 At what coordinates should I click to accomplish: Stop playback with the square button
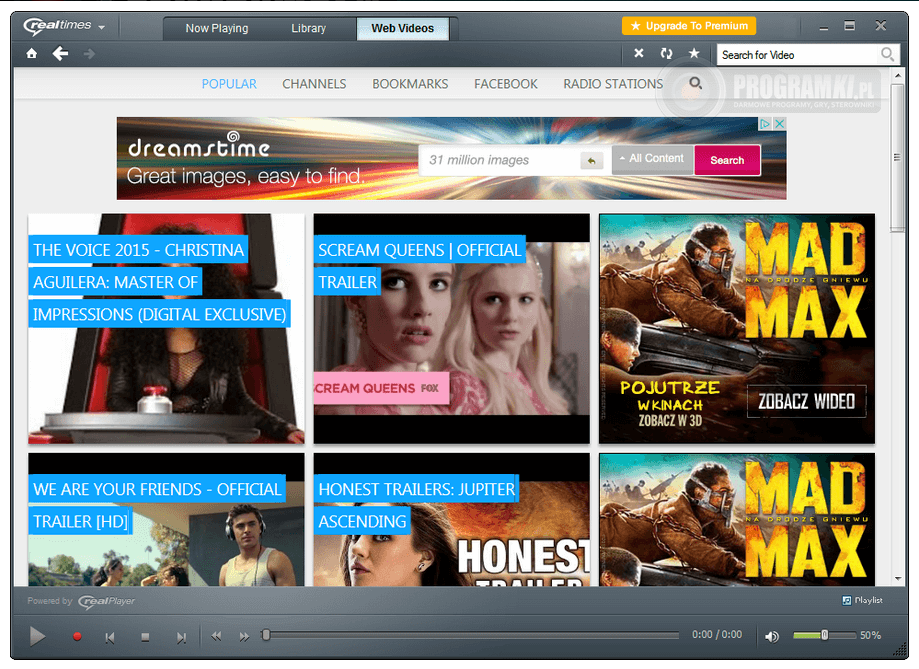click(x=145, y=637)
